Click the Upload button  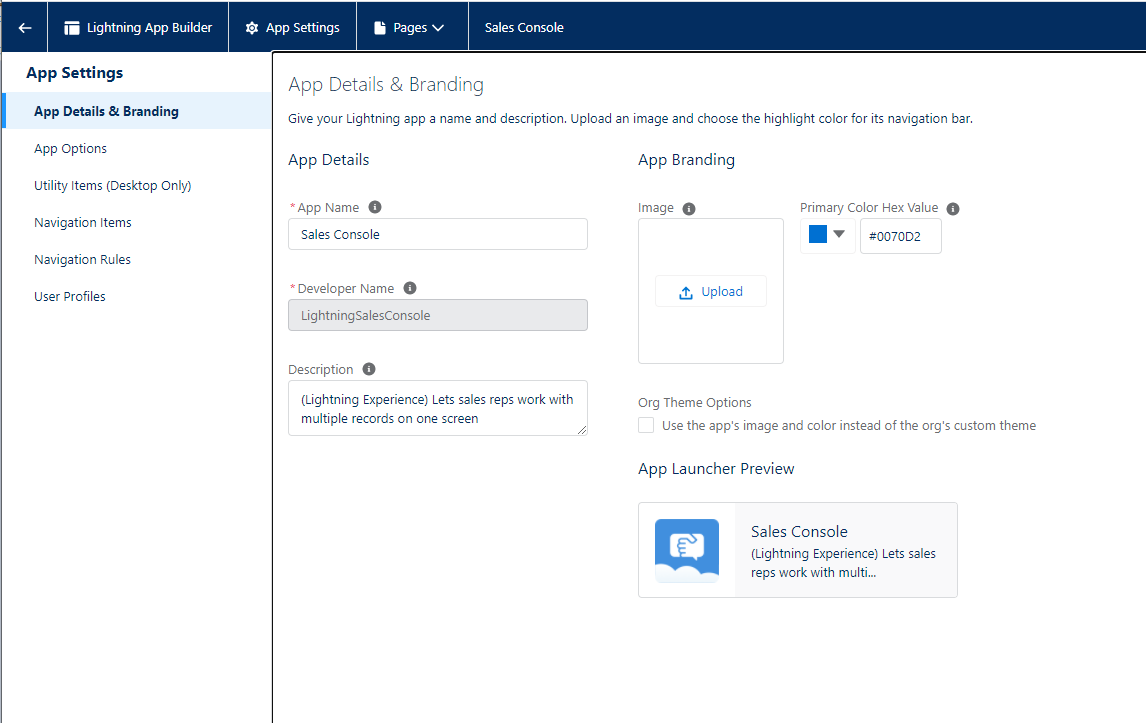tap(711, 292)
